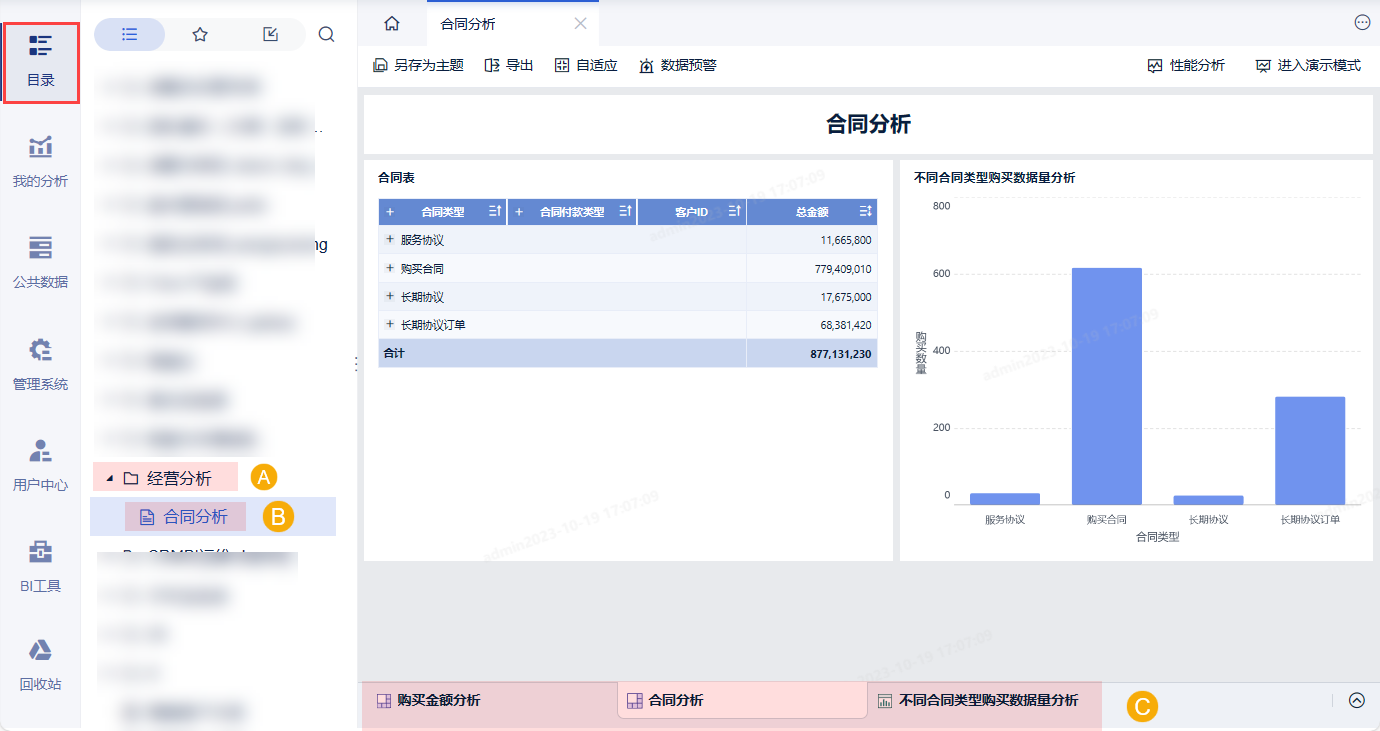Open 公共数据 from the left sidebar
The width and height of the screenshot is (1380, 731).
(40, 262)
